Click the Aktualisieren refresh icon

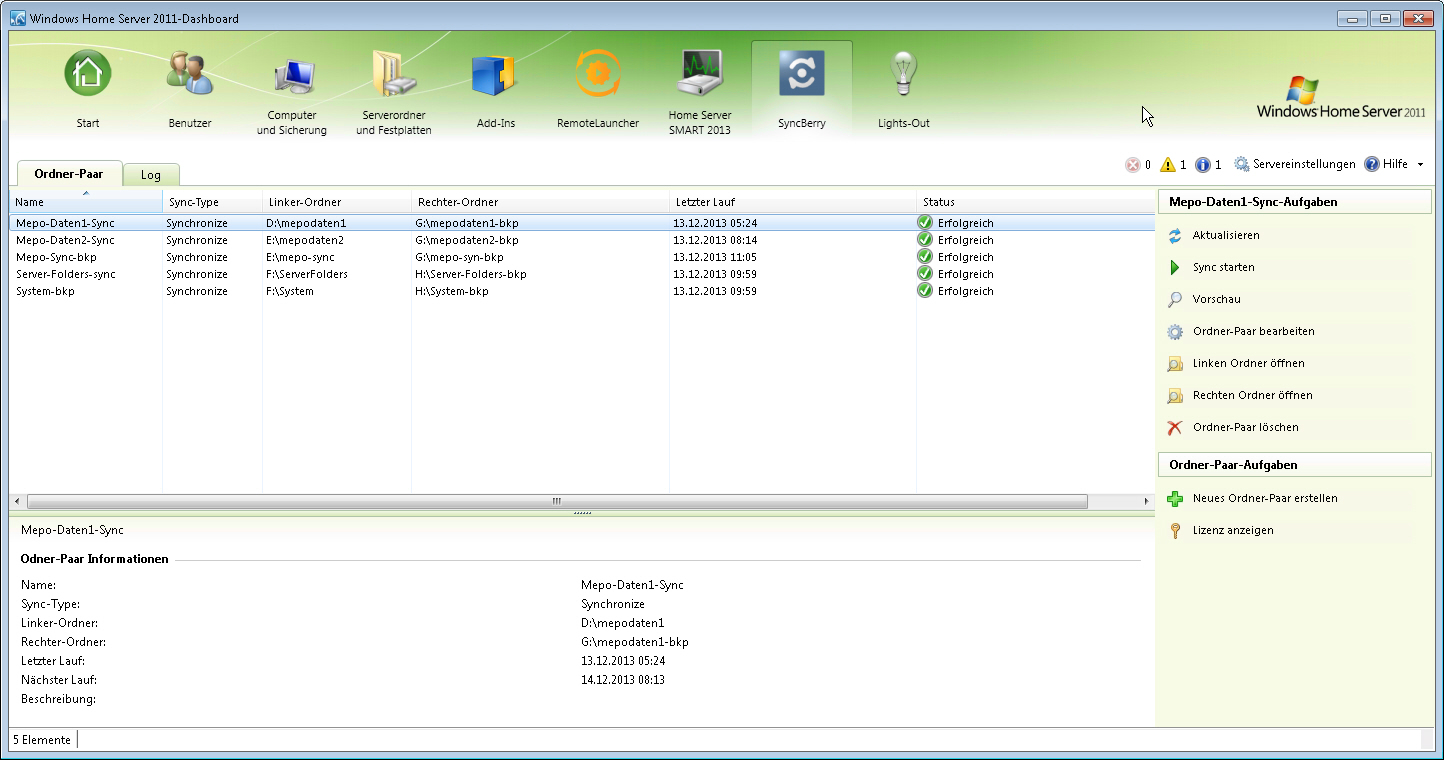coord(1175,236)
